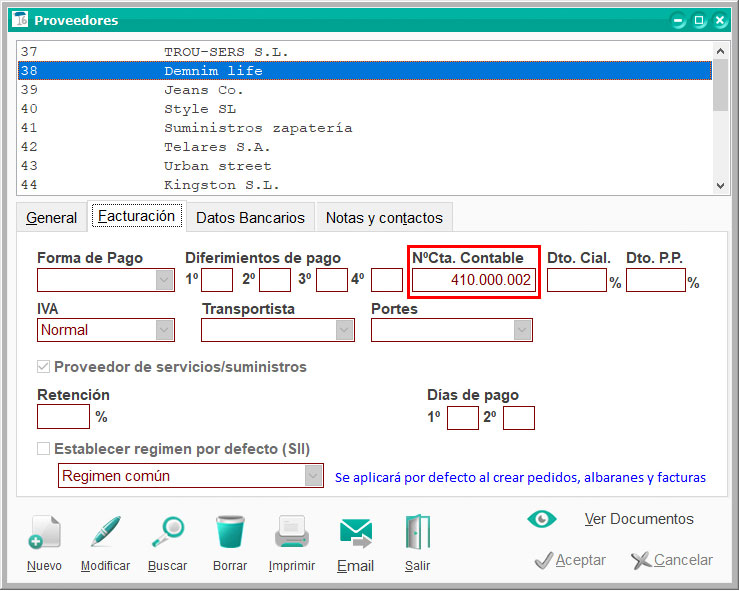Viewport: 739px width, 591px height.
Task: Open the Notas y contactos tab
Action: pos(384,218)
